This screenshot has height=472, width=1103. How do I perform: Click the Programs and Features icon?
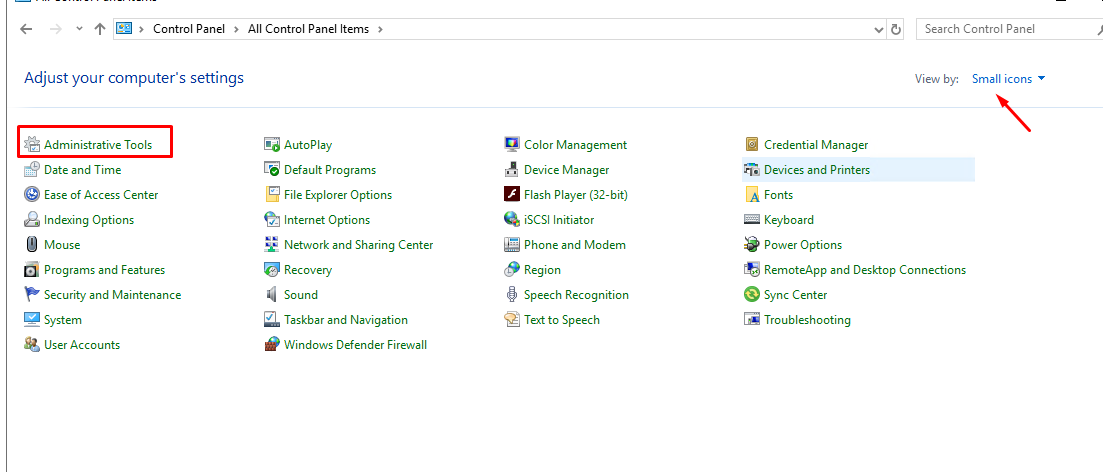32,269
